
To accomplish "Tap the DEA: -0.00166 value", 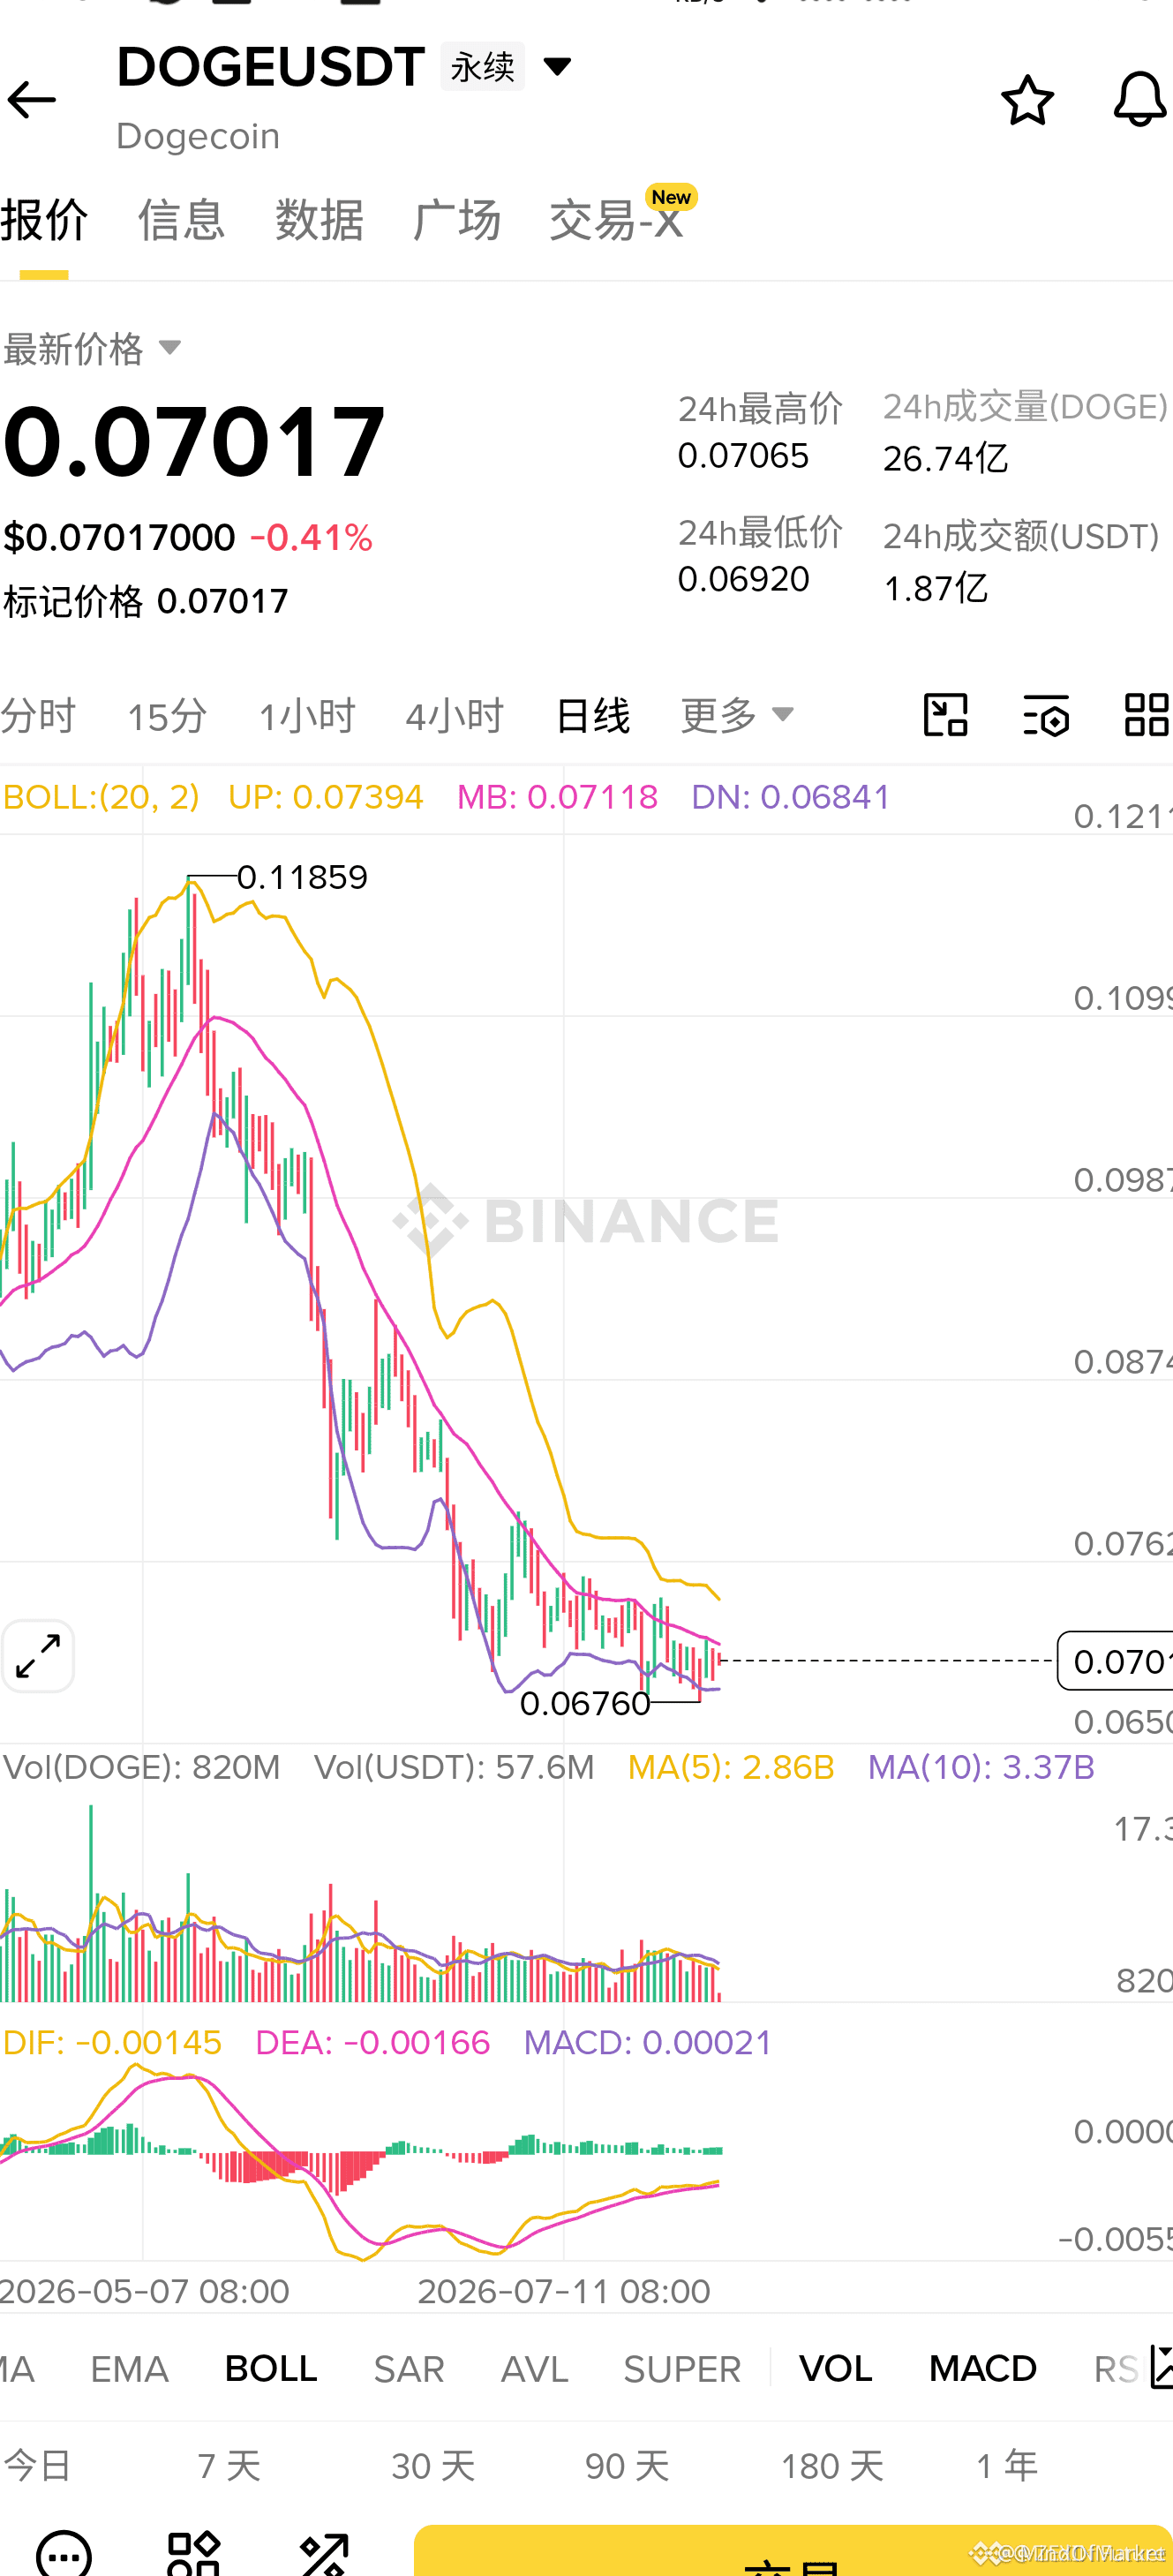I will [x=373, y=2042].
